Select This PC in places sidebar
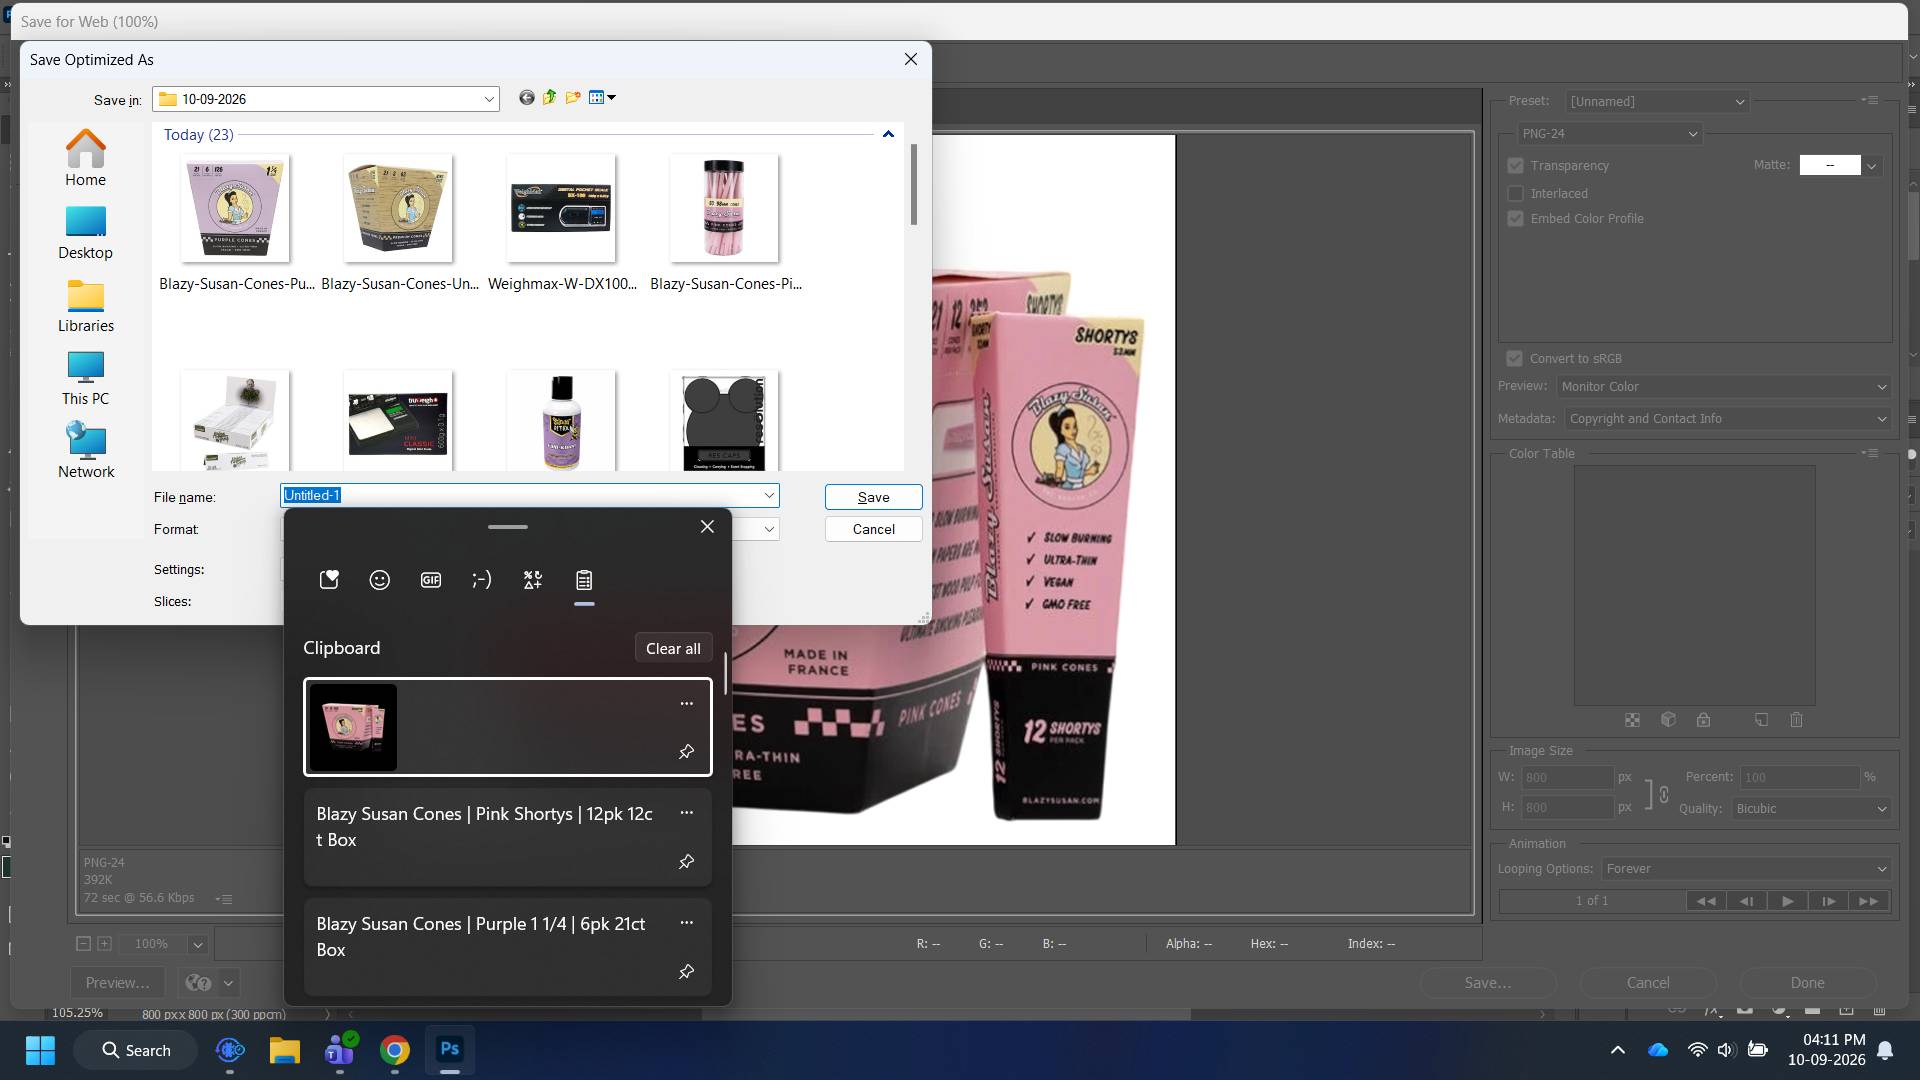Image resolution: width=1920 pixels, height=1080 pixels. pyautogui.click(x=85, y=379)
